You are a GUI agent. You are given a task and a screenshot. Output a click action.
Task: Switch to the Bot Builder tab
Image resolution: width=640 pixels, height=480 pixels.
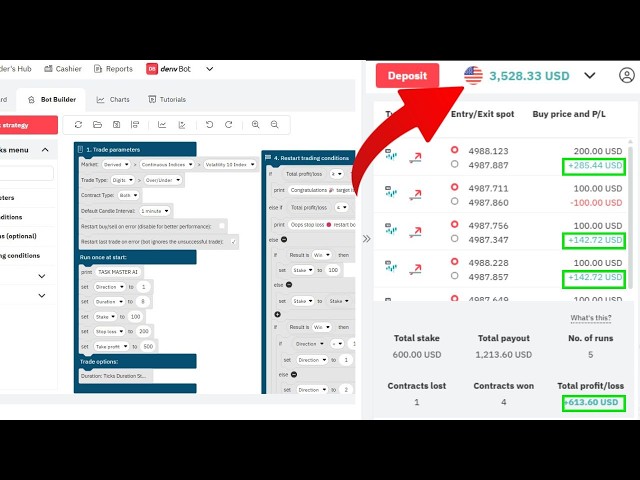click(51, 100)
